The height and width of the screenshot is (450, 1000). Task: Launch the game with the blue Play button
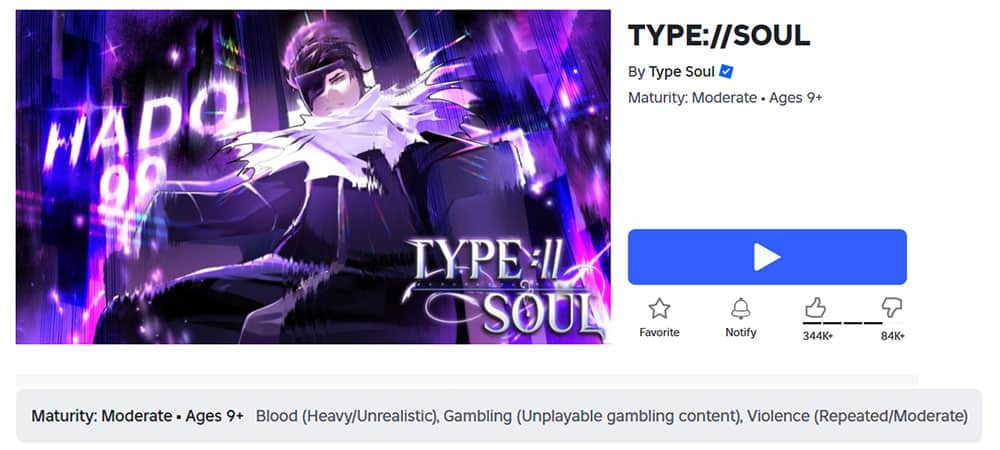point(767,257)
